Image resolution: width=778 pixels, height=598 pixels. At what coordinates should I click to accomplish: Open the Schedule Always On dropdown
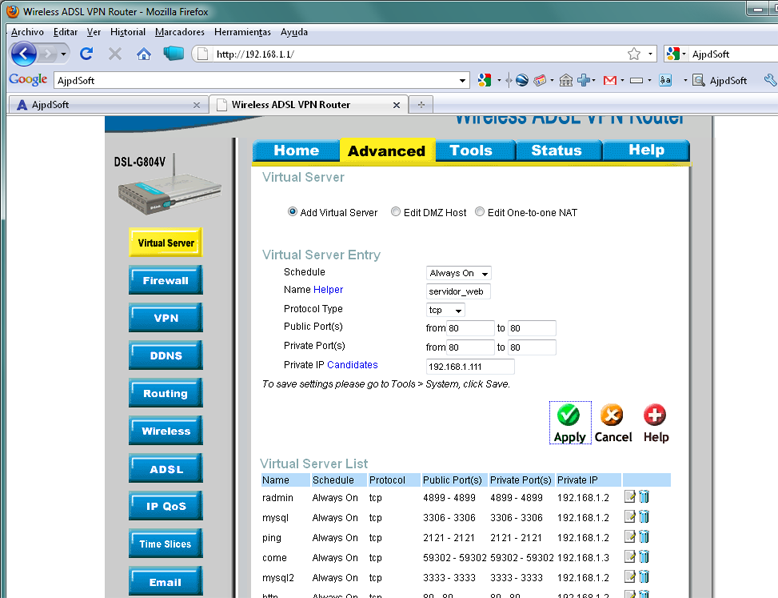(459, 273)
